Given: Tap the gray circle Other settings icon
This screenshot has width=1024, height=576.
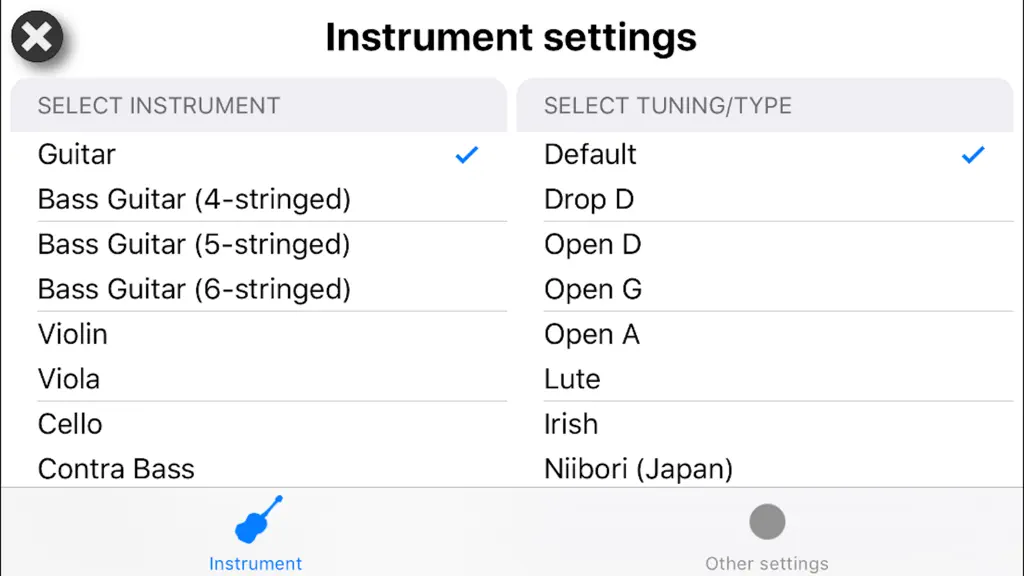Looking at the screenshot, I should 767,522.
